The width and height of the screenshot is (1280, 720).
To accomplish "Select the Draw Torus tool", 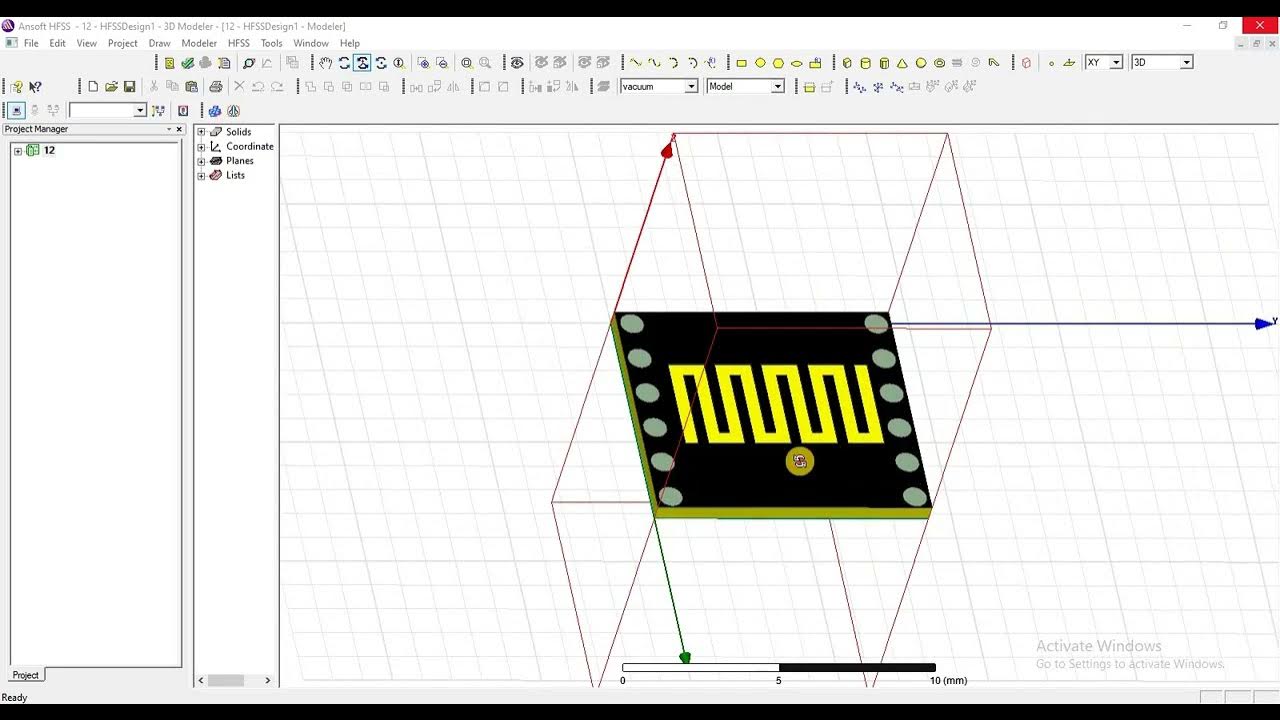I will click(939, 63).
